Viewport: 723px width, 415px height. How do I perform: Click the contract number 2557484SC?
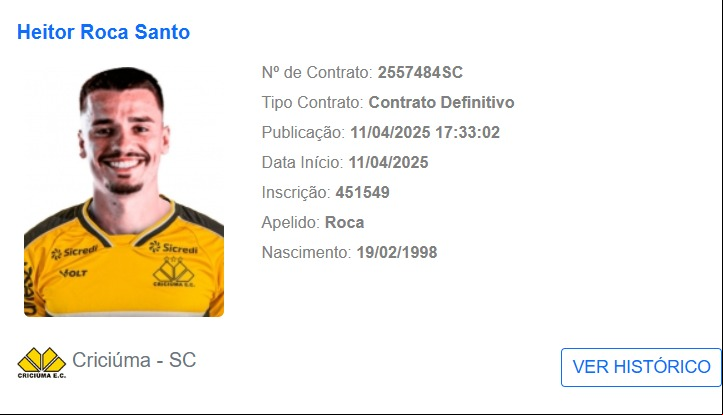[x=420, y=72]
